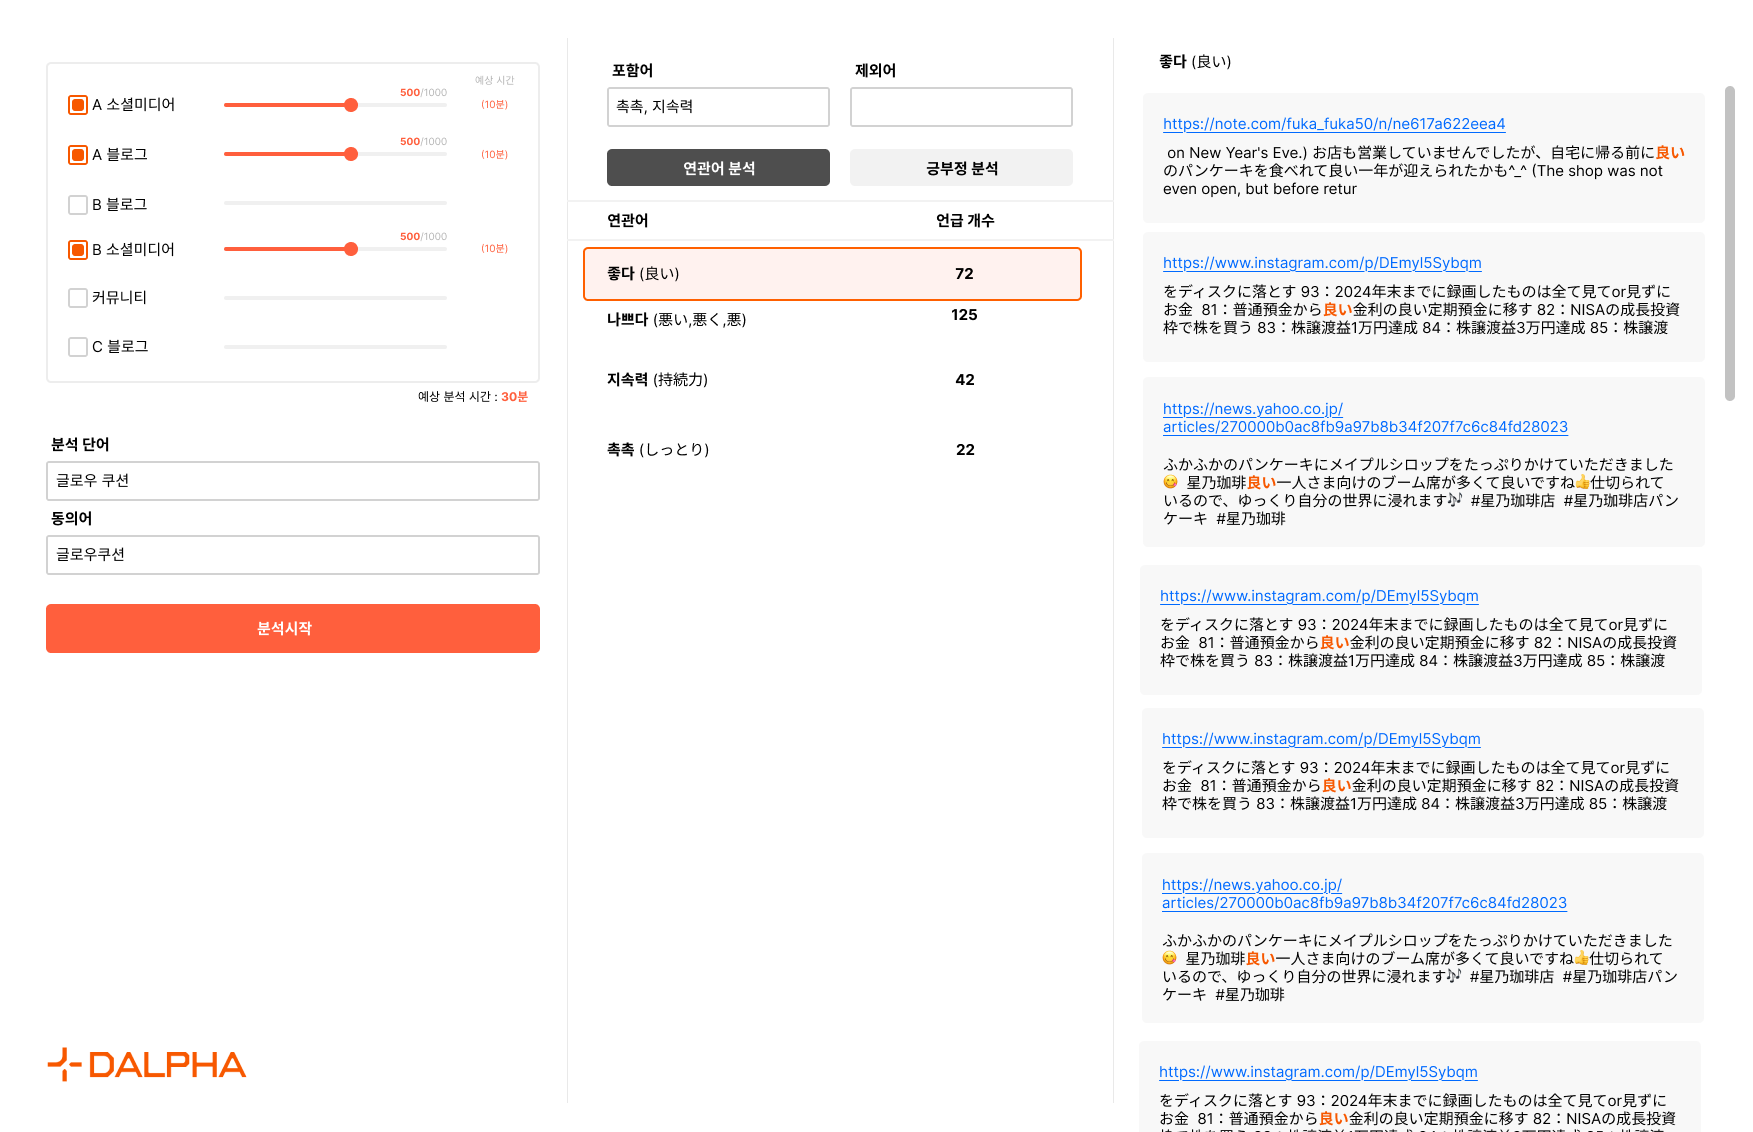The height and width of the screenshot is (1132, 1753).
Task: Enable the C 블로그 checkbox
Action: pos(78,347)
